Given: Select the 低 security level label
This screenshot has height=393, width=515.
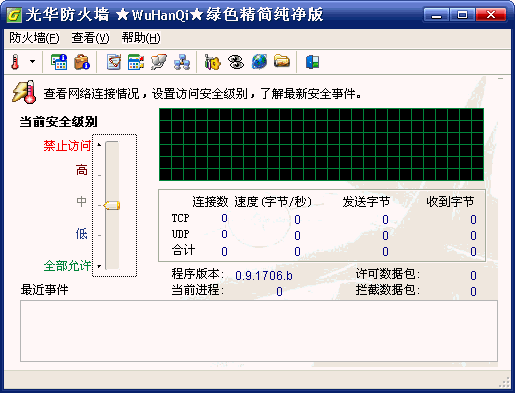Looking at the screenshot, I should coord(82,234).
